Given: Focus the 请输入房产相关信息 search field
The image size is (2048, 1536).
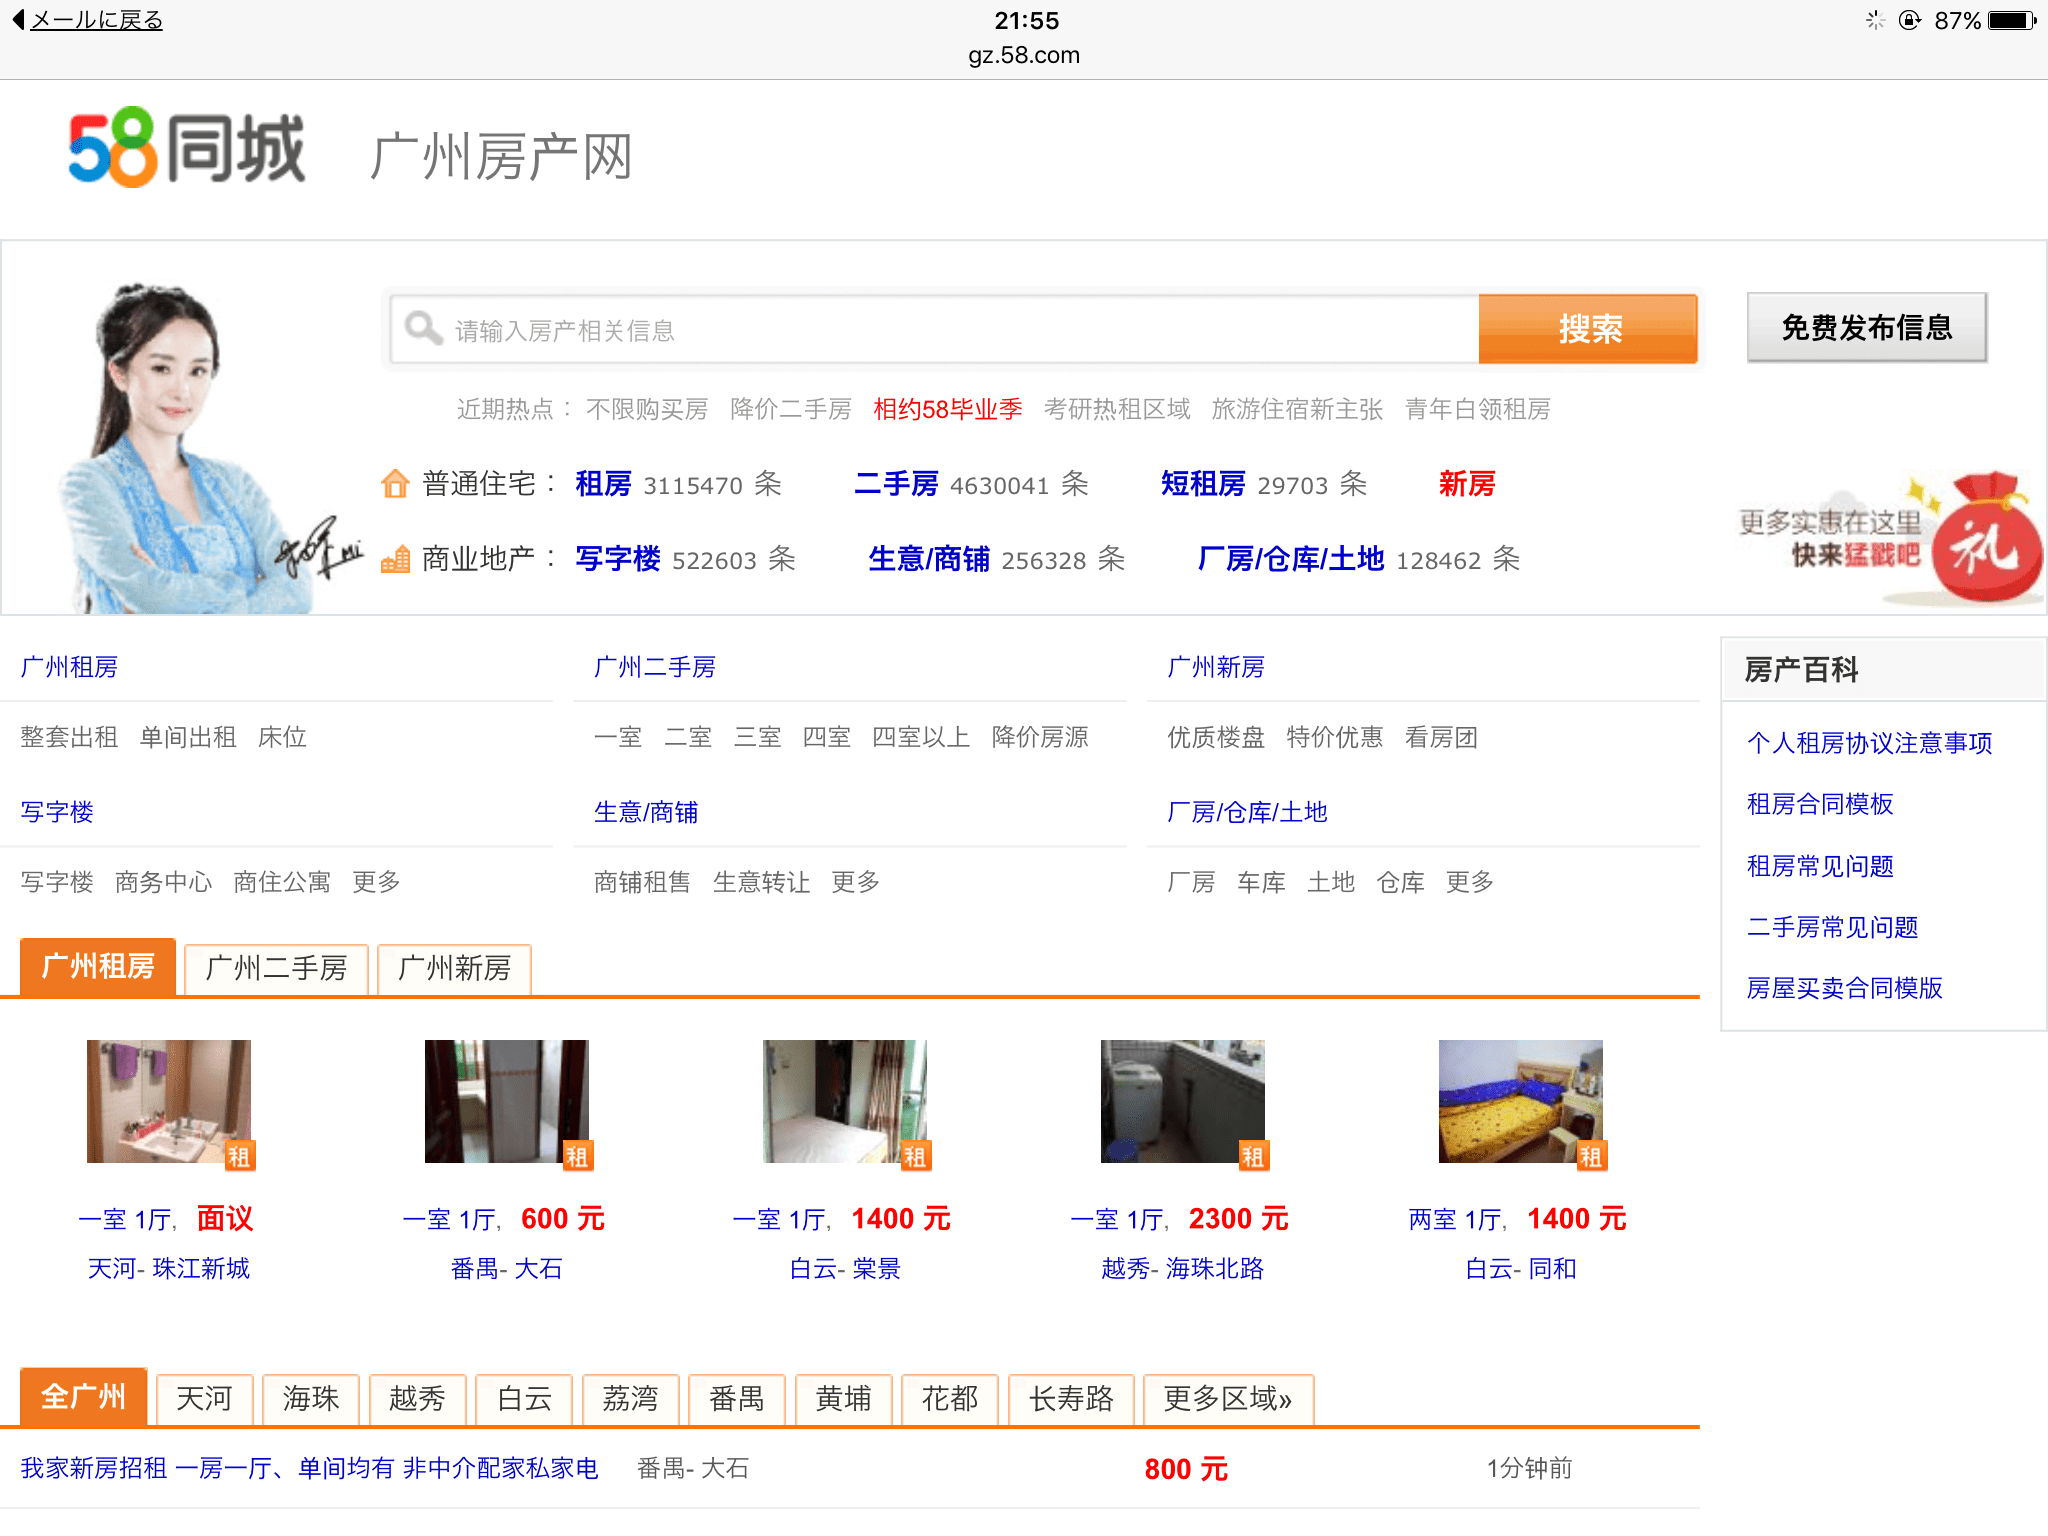Looking at the screenshot, I should tap(950, 330).
